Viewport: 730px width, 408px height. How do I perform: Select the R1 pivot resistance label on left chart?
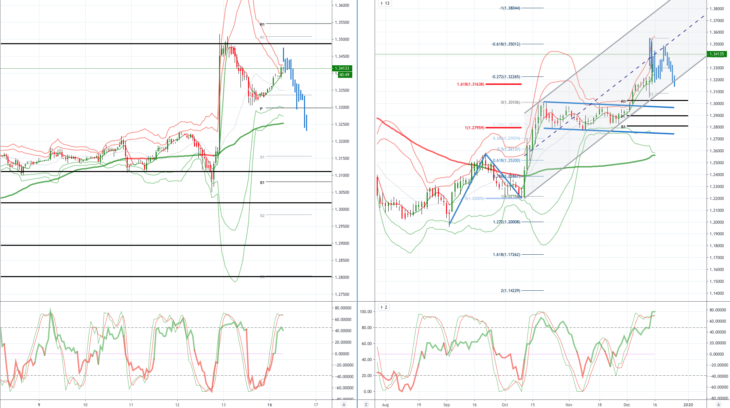pos(262,24)
